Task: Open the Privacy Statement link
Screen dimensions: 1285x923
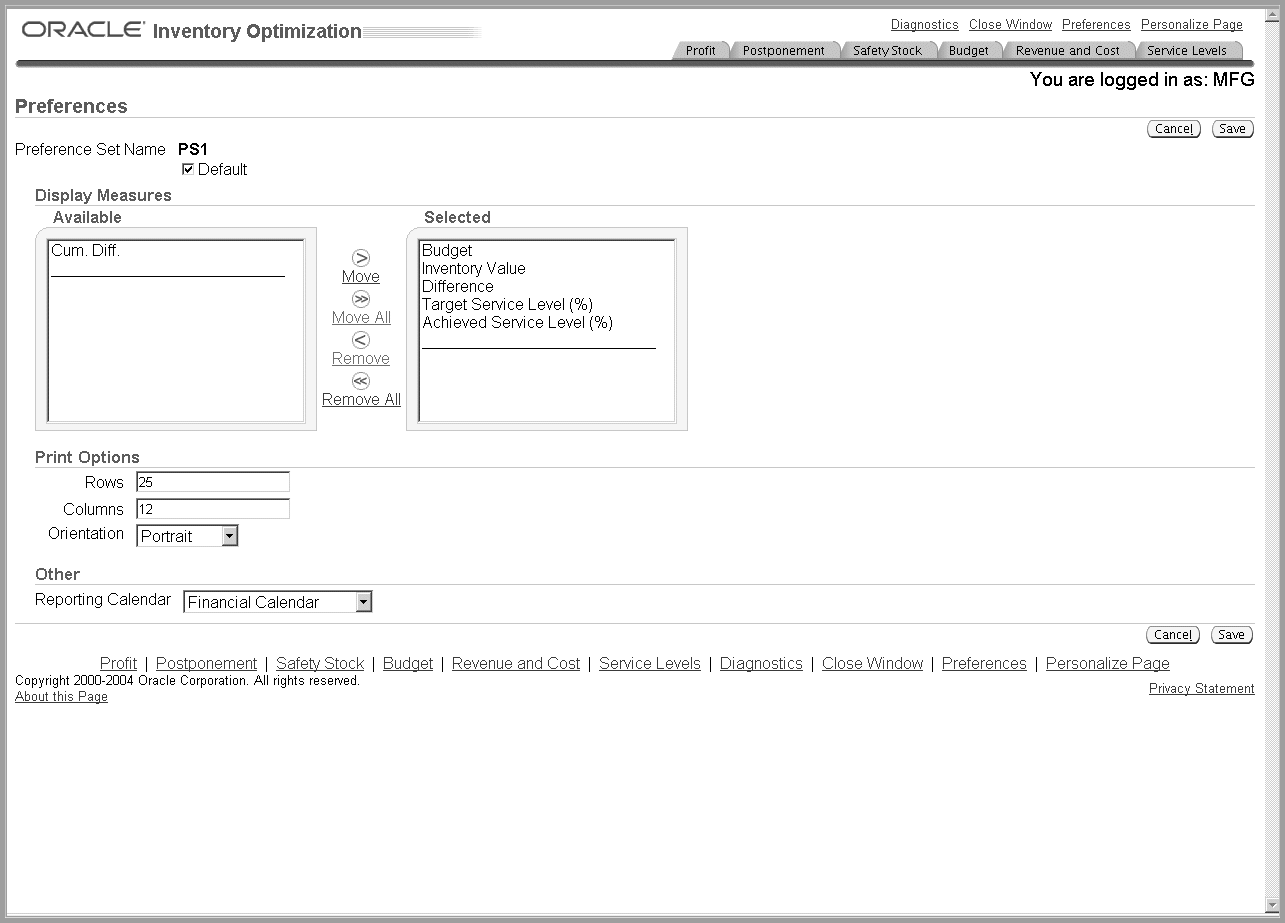Action: pos(1201,689)
